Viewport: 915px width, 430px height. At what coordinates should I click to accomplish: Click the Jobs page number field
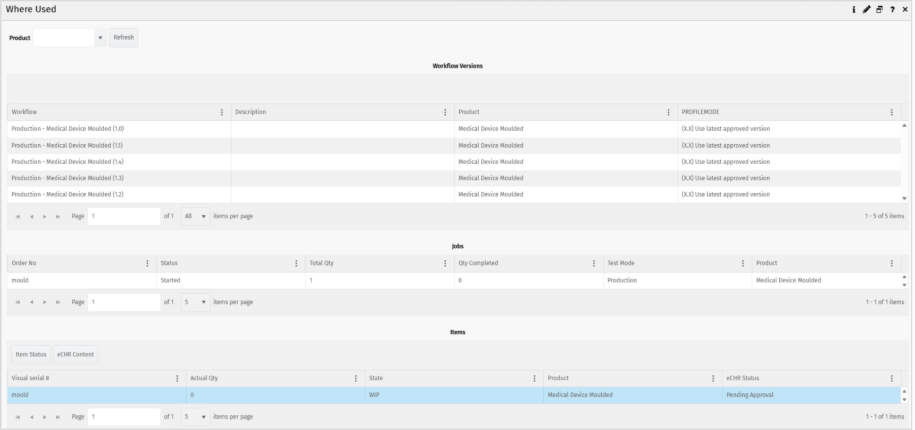point(124,302)
